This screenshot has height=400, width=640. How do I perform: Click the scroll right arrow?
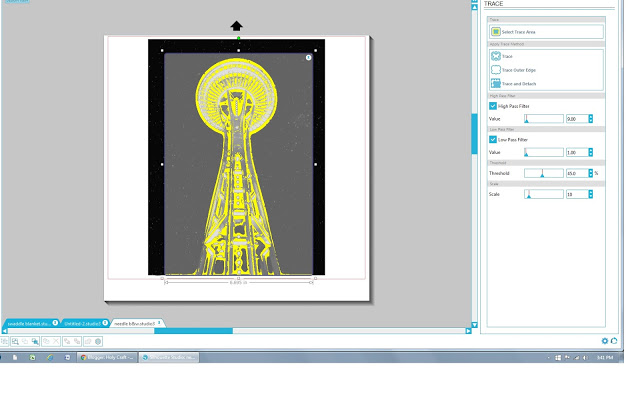click(x=468, y=331)
